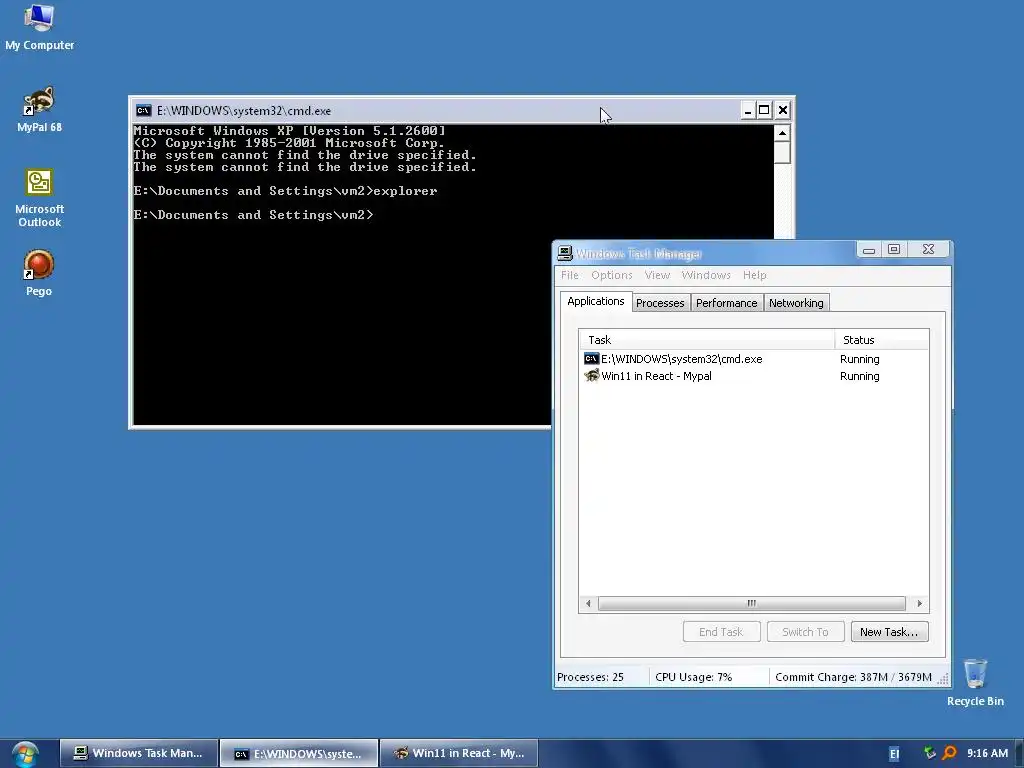Screen dimensions: 1024x768
Task: Click the New Task... button
Action: [x=889, y=632]
